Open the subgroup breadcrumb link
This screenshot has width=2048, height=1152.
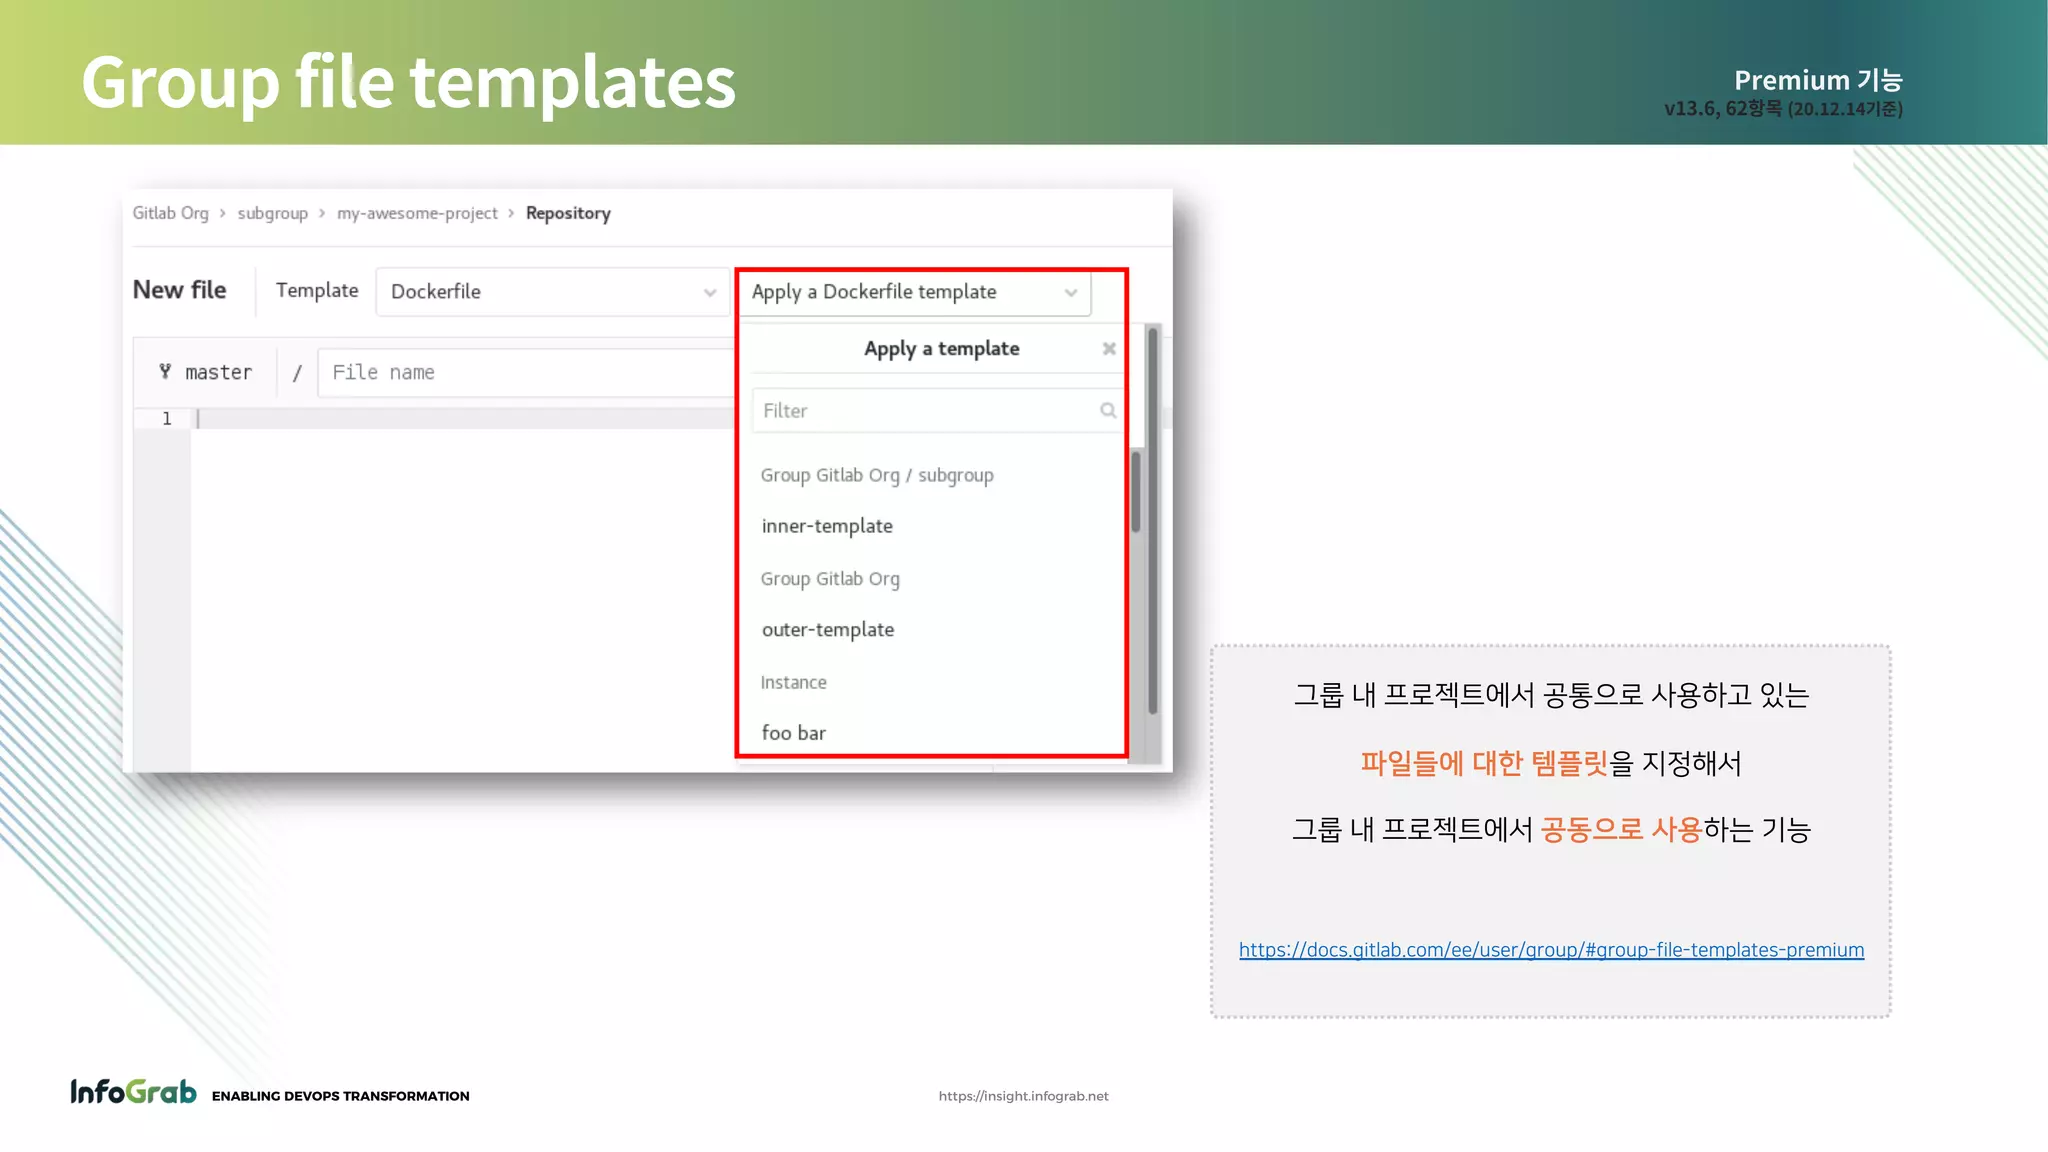(273, 213)
